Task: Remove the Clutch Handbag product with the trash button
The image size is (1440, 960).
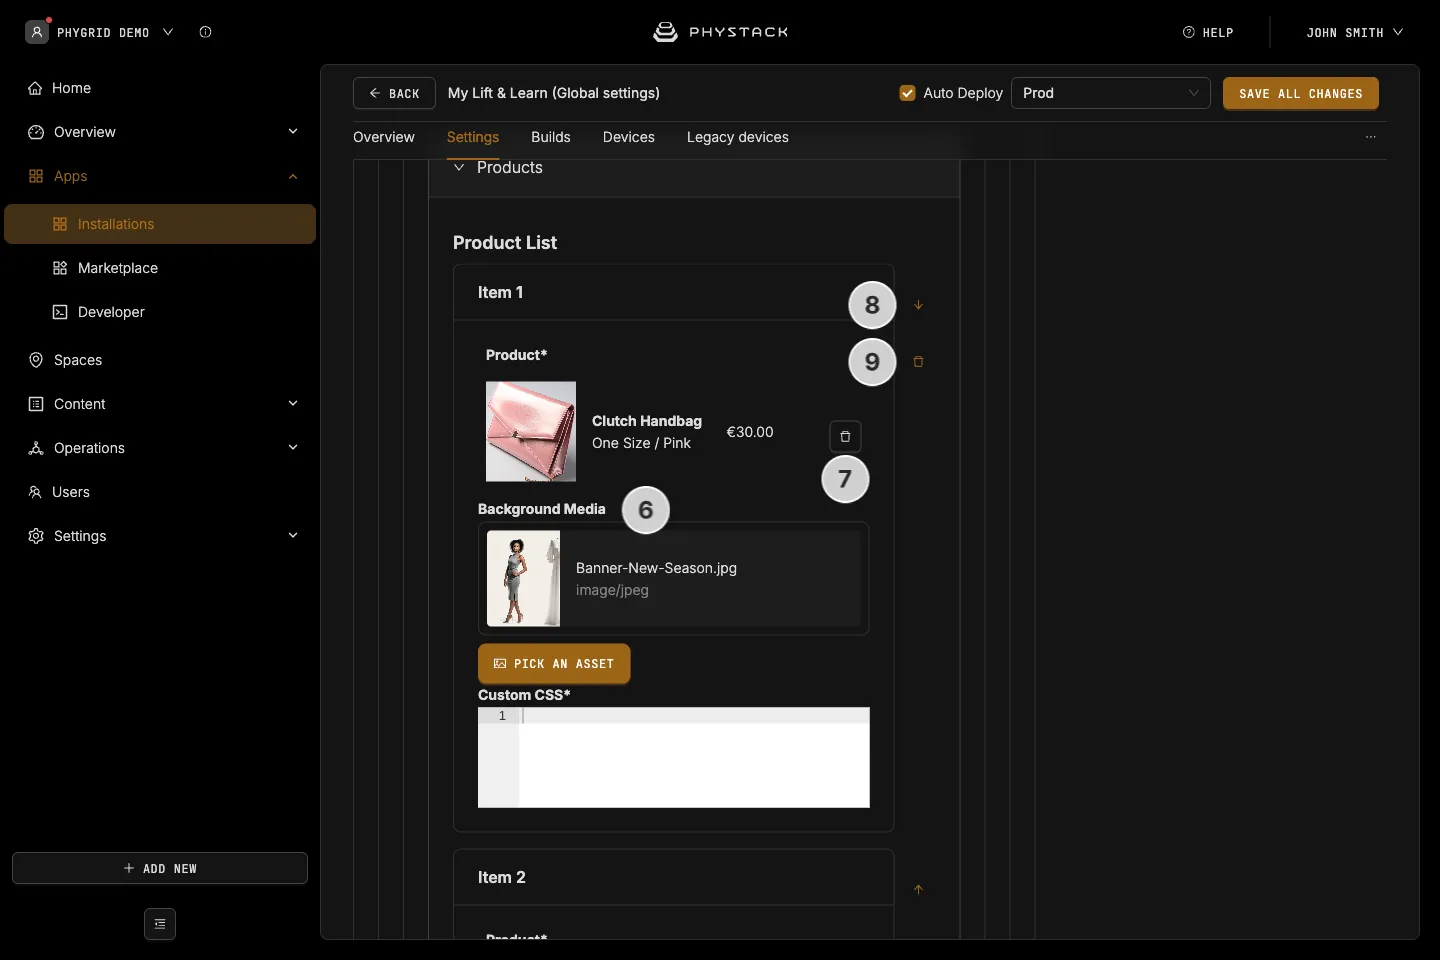Action: (x=845, y=436)
